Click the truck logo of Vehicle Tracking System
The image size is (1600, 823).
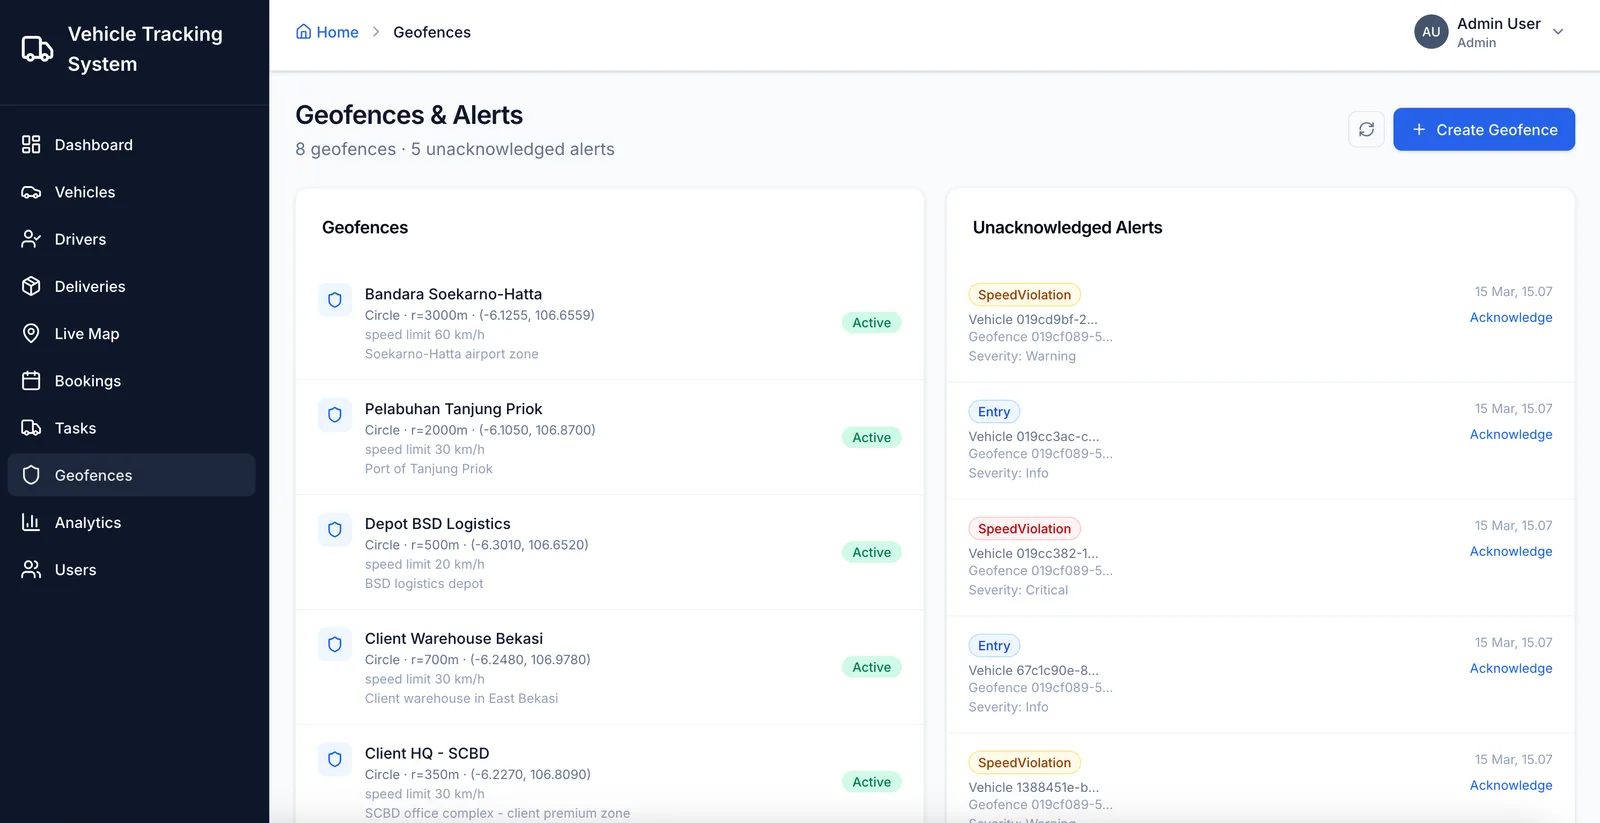pos(37,49)
